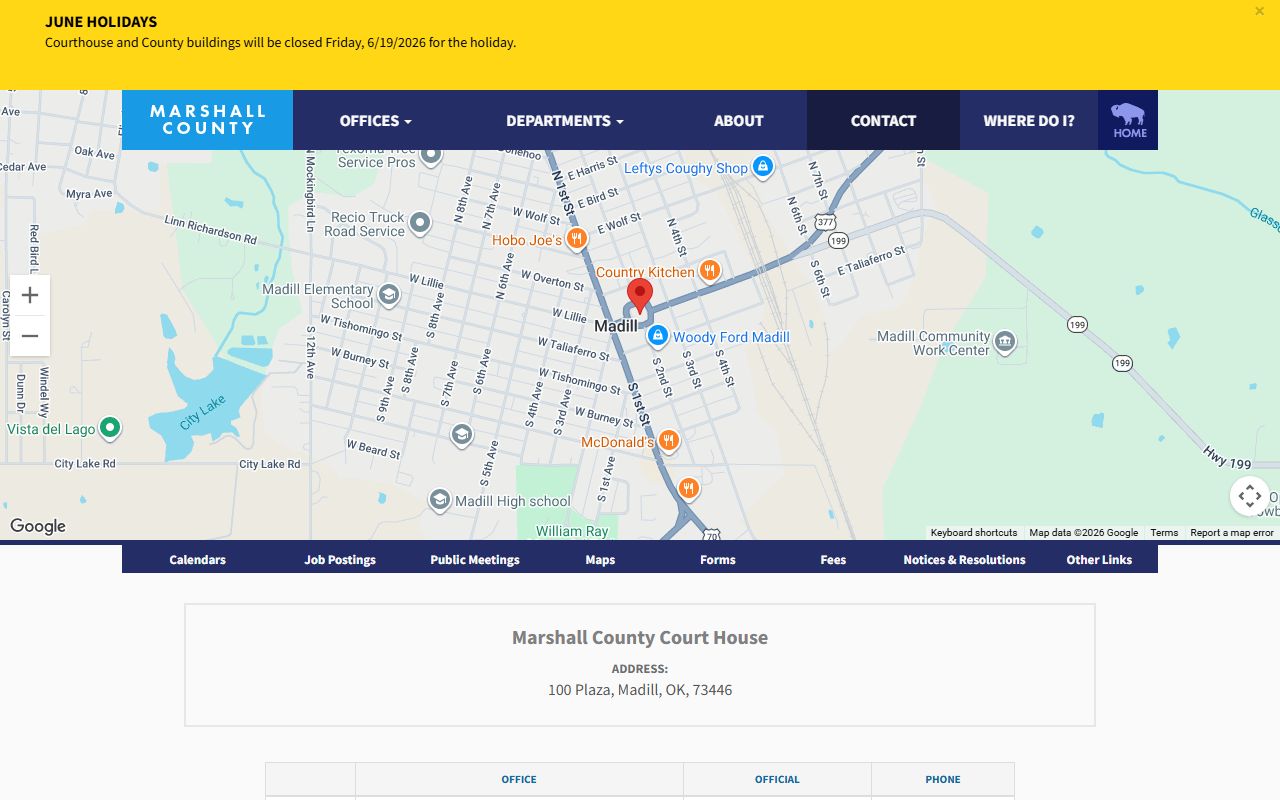Screen dimensions: 1280x800
Task: Open the Job Postings tab
Action: (x=340, y=560)
